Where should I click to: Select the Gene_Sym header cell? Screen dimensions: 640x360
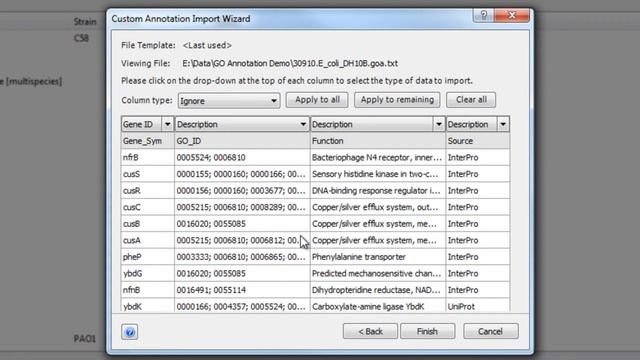147,141
